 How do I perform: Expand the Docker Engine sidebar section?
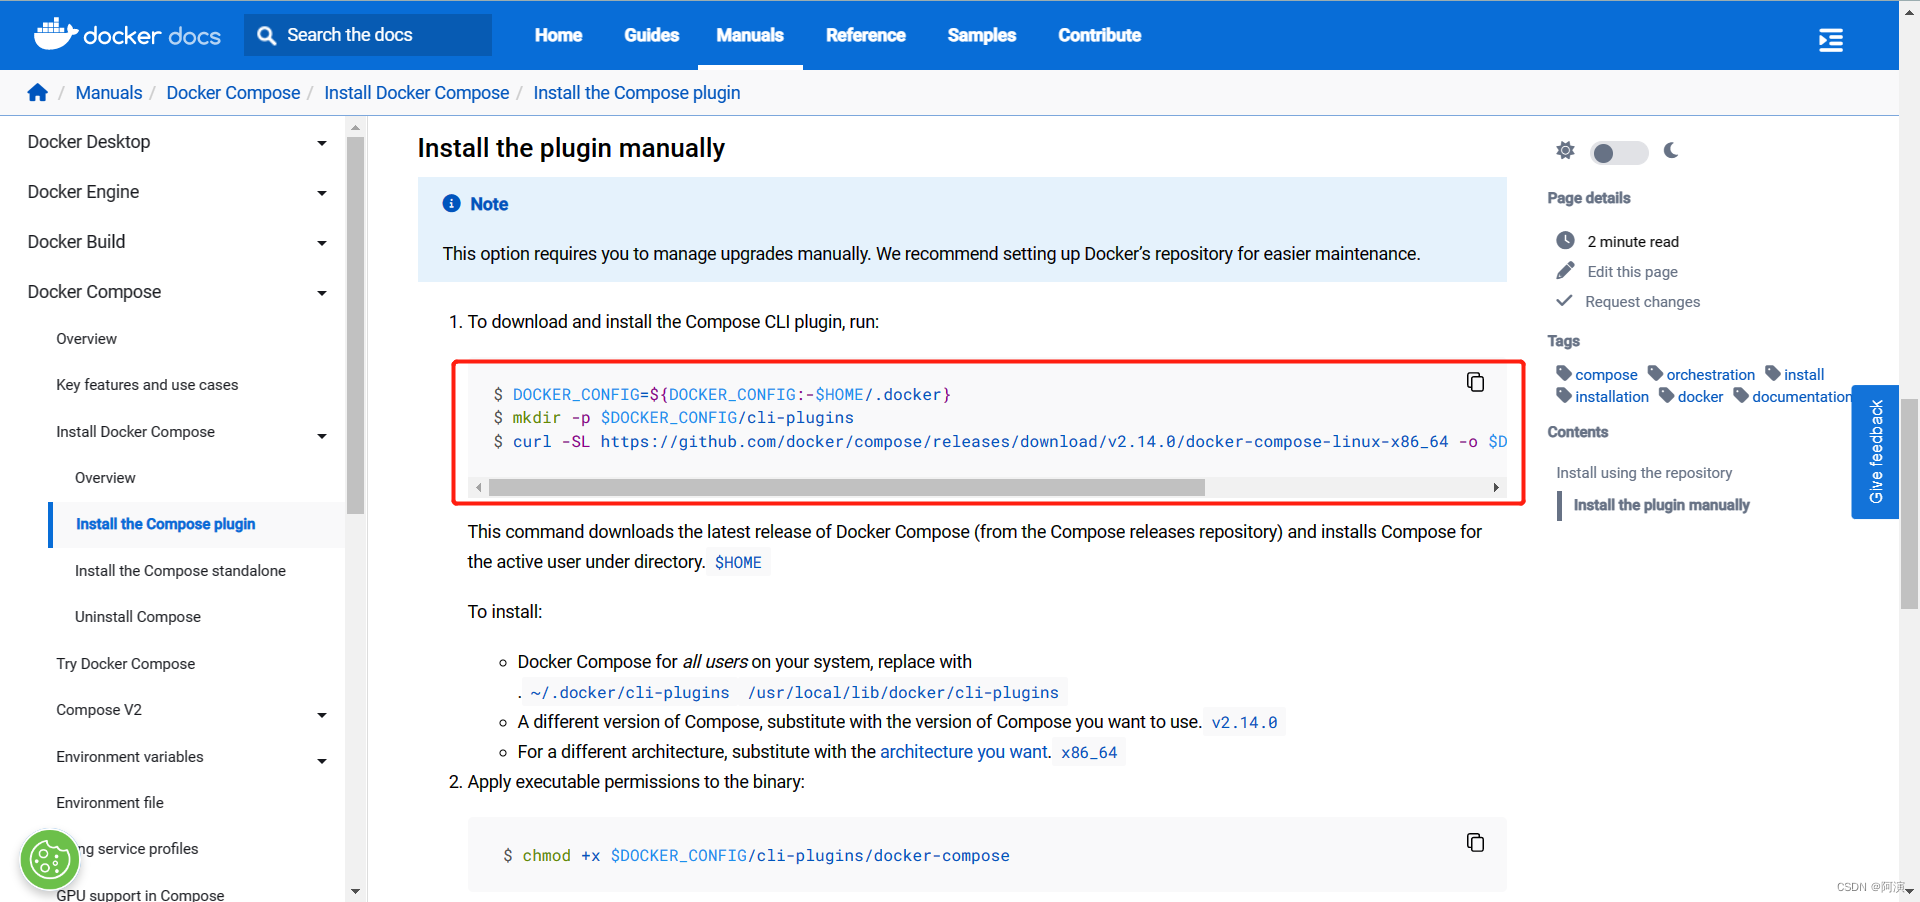[x=322, y=193]
